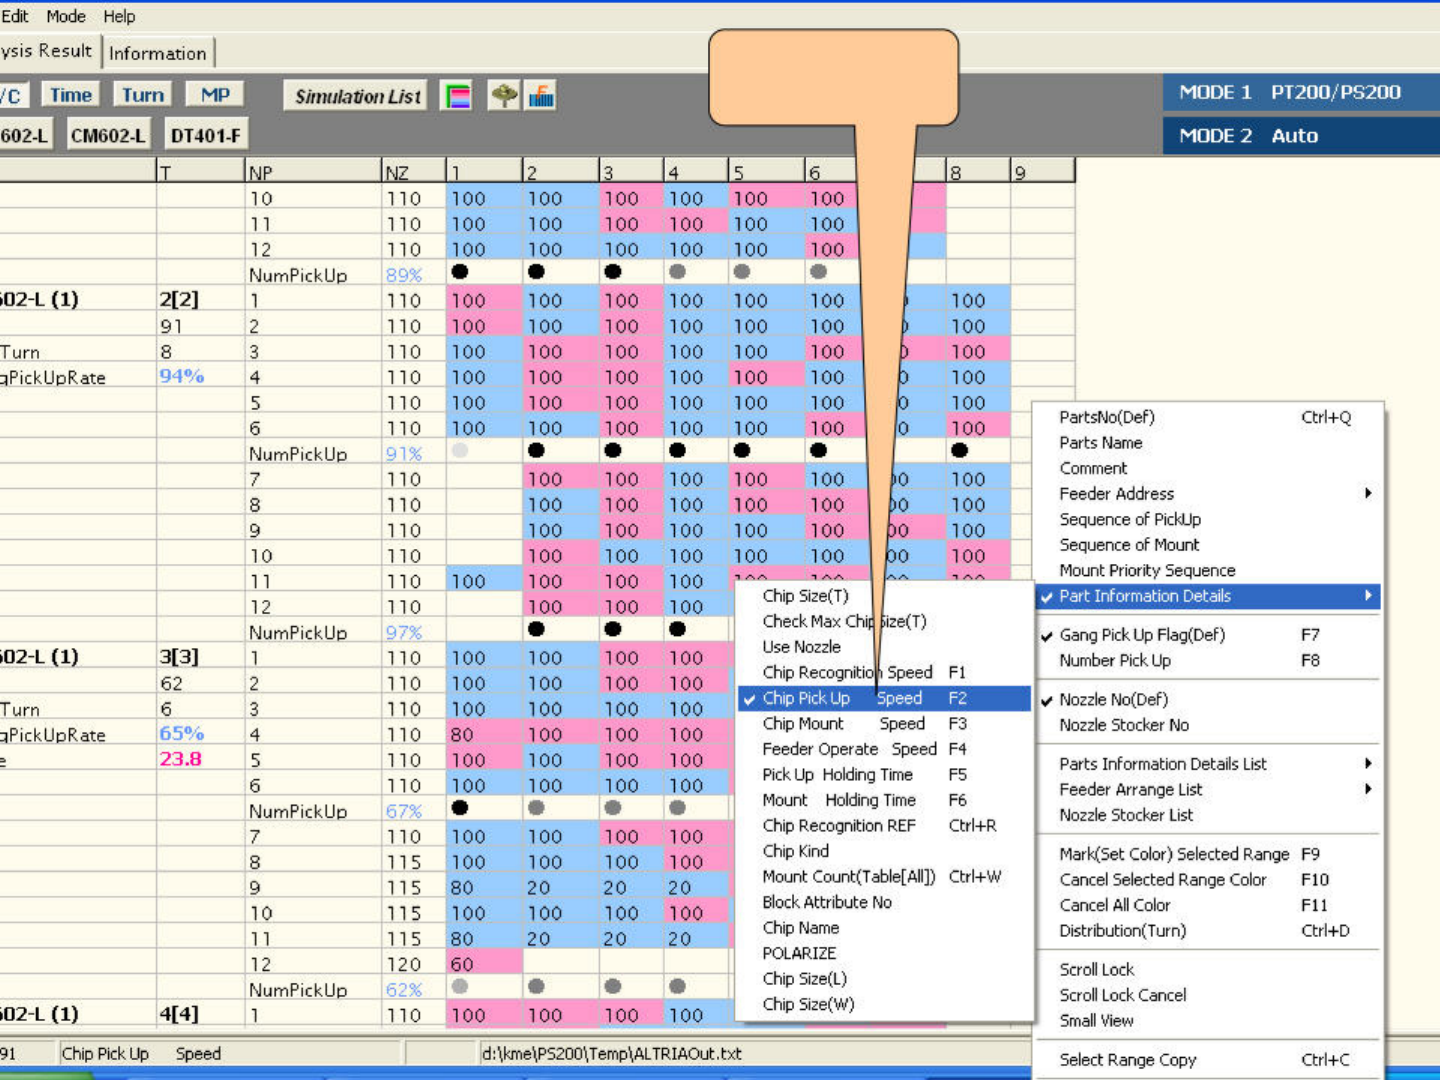Click the Simulation List button

click(357, 96)
